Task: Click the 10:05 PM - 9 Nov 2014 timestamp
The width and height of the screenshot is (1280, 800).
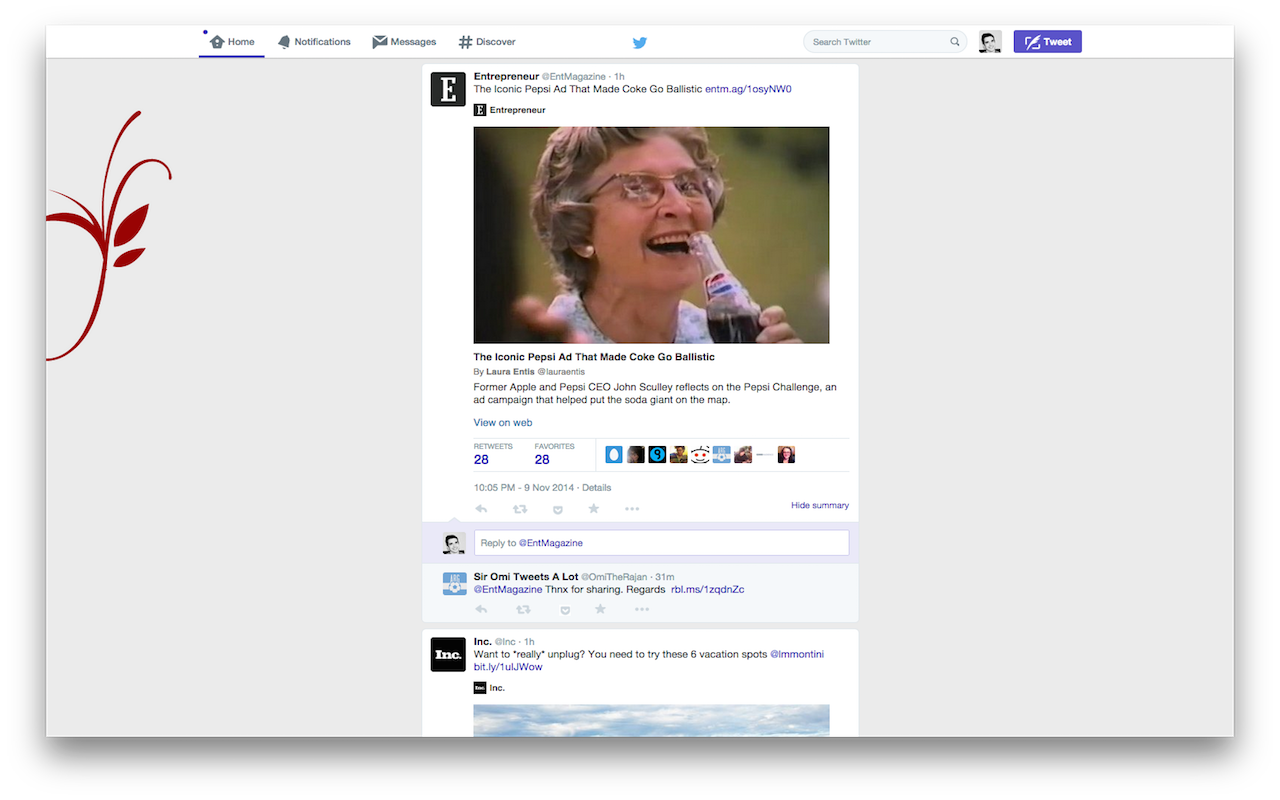Action: click(x=524, y=488)
